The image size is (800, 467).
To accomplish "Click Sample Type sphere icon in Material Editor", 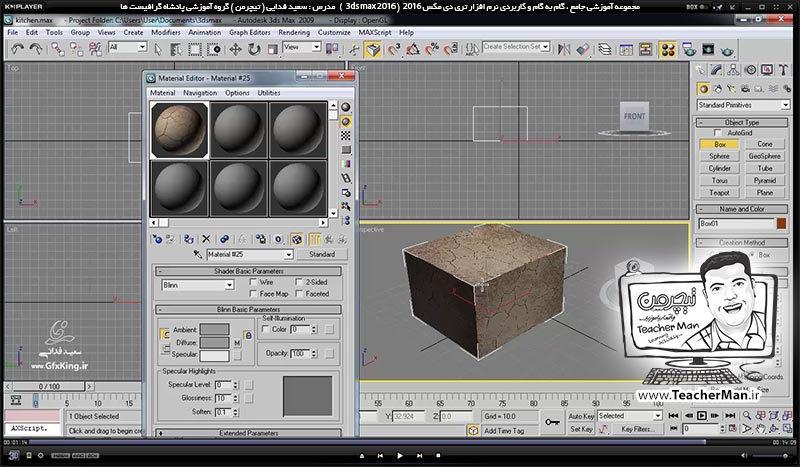I will 346,107.
